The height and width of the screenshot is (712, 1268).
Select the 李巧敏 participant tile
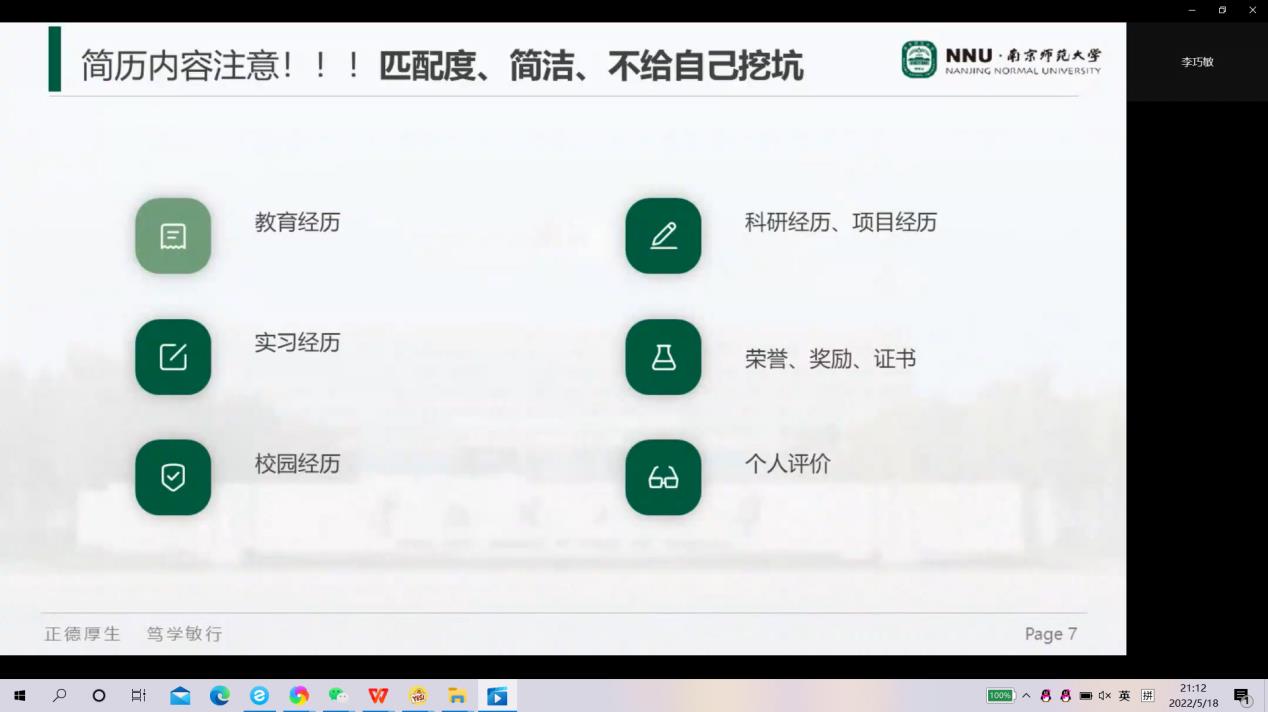1197,62
